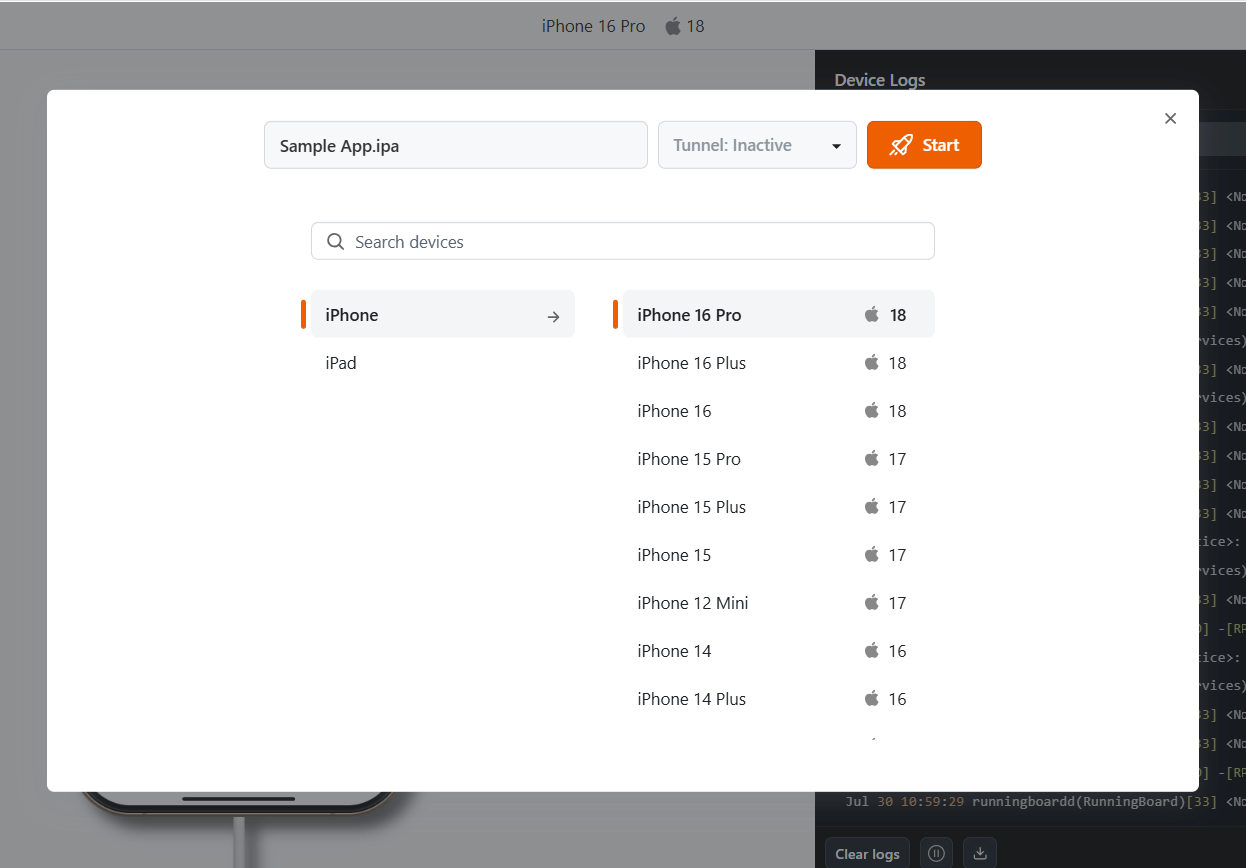
Task: Click the Sample App.ipa file field
Action: click(x=455, y=144)
